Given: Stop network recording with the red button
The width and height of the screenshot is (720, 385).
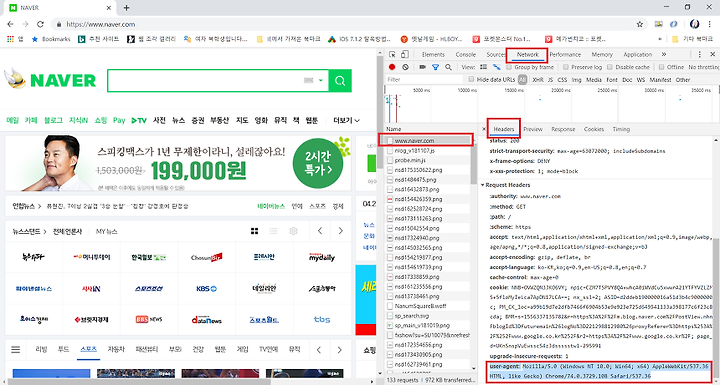Looking at the screenshot, I should point(392,67).
